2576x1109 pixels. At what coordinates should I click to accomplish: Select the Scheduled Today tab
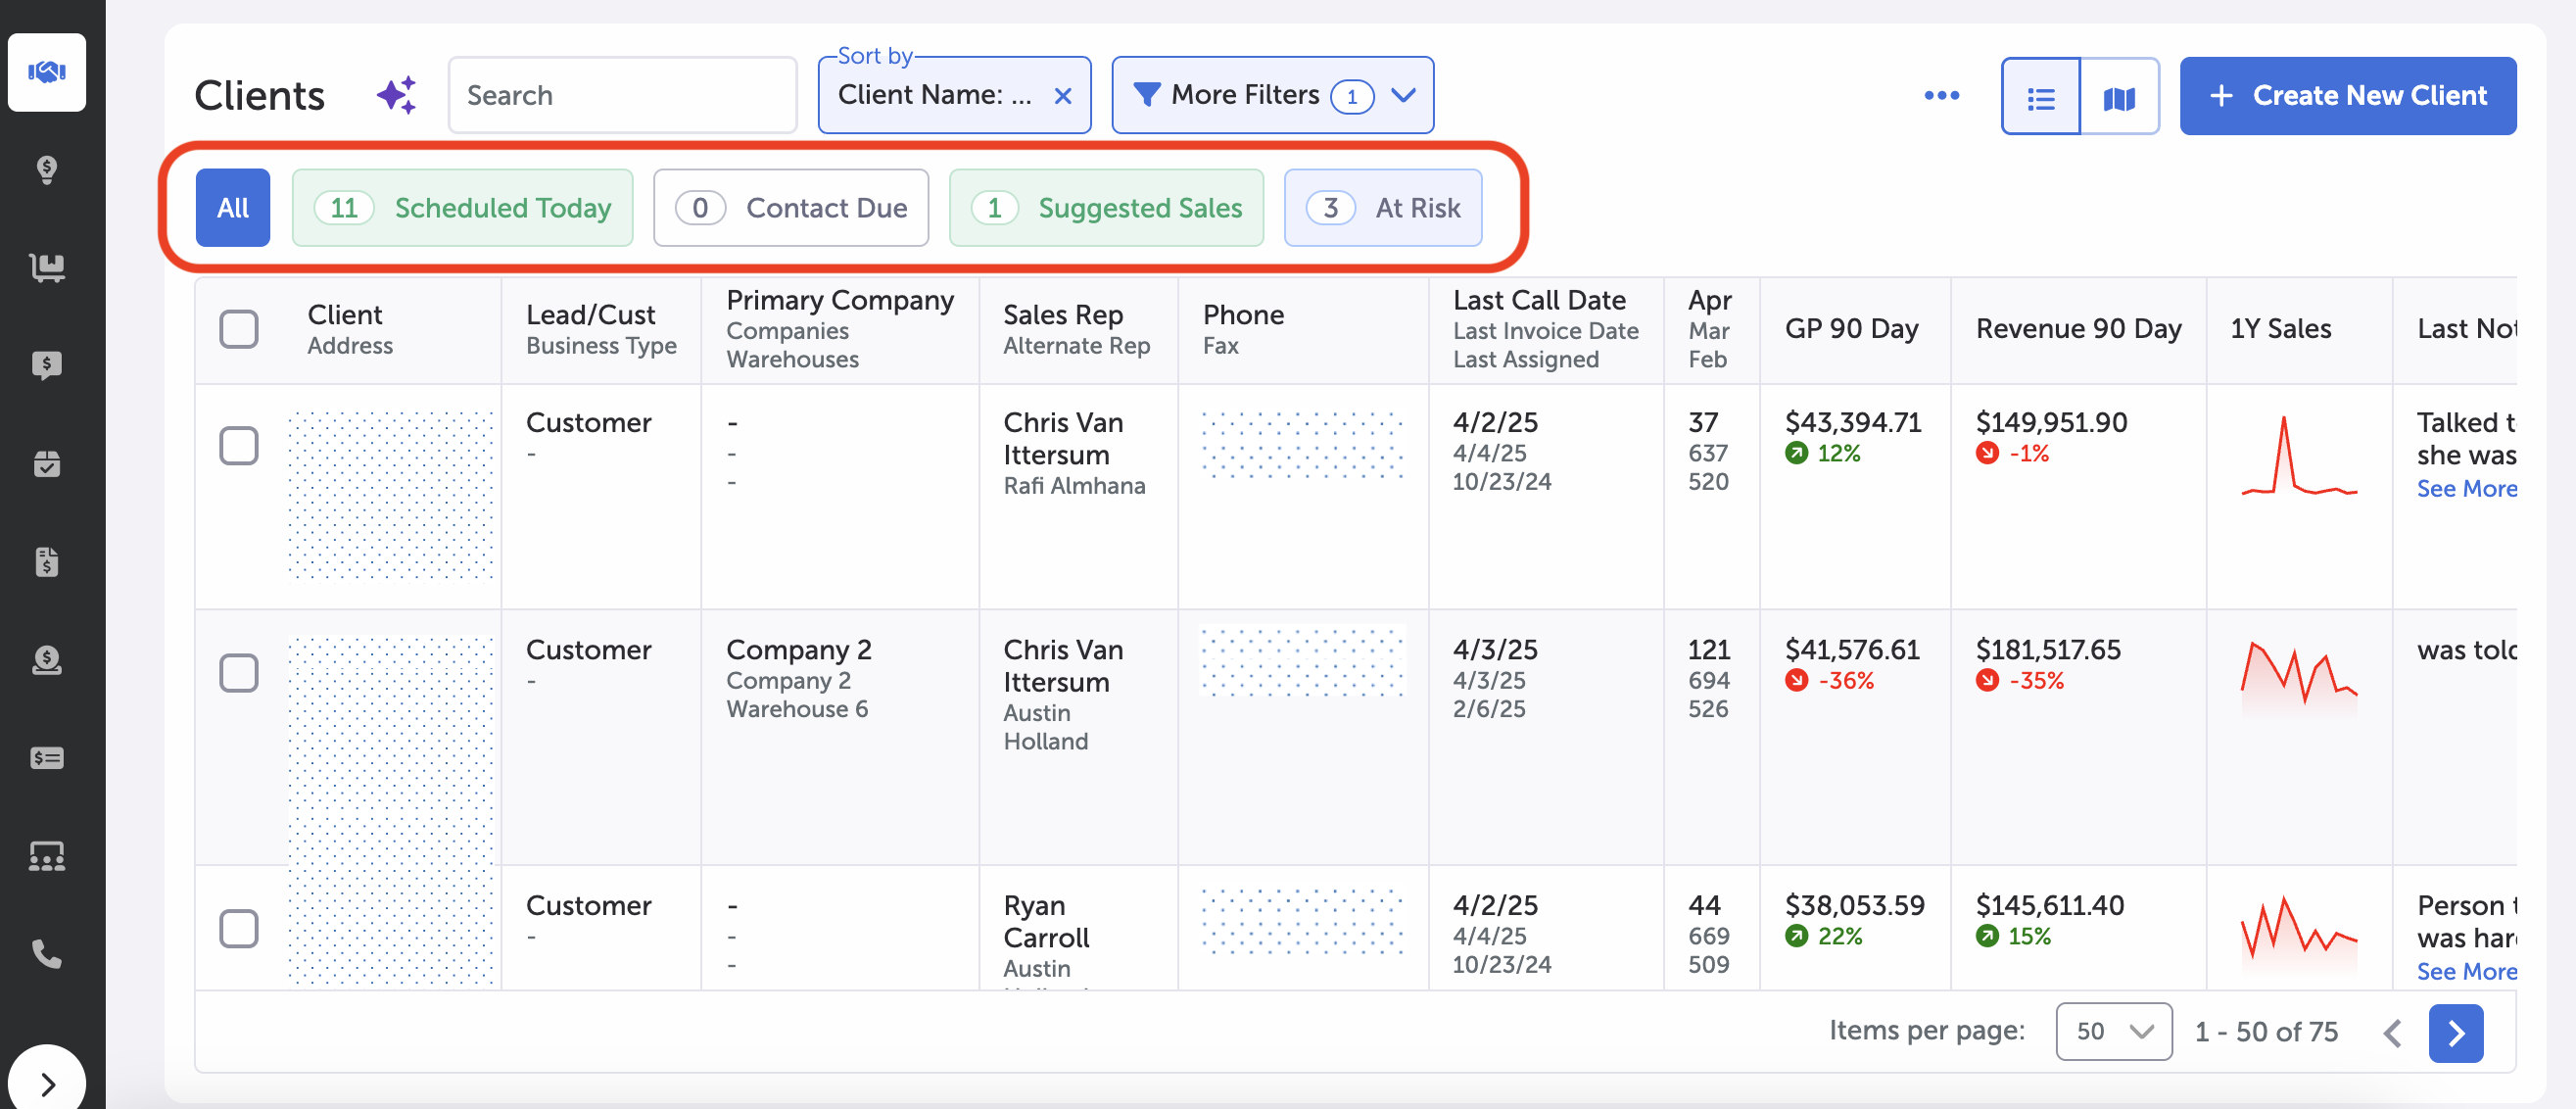[462, 208]
